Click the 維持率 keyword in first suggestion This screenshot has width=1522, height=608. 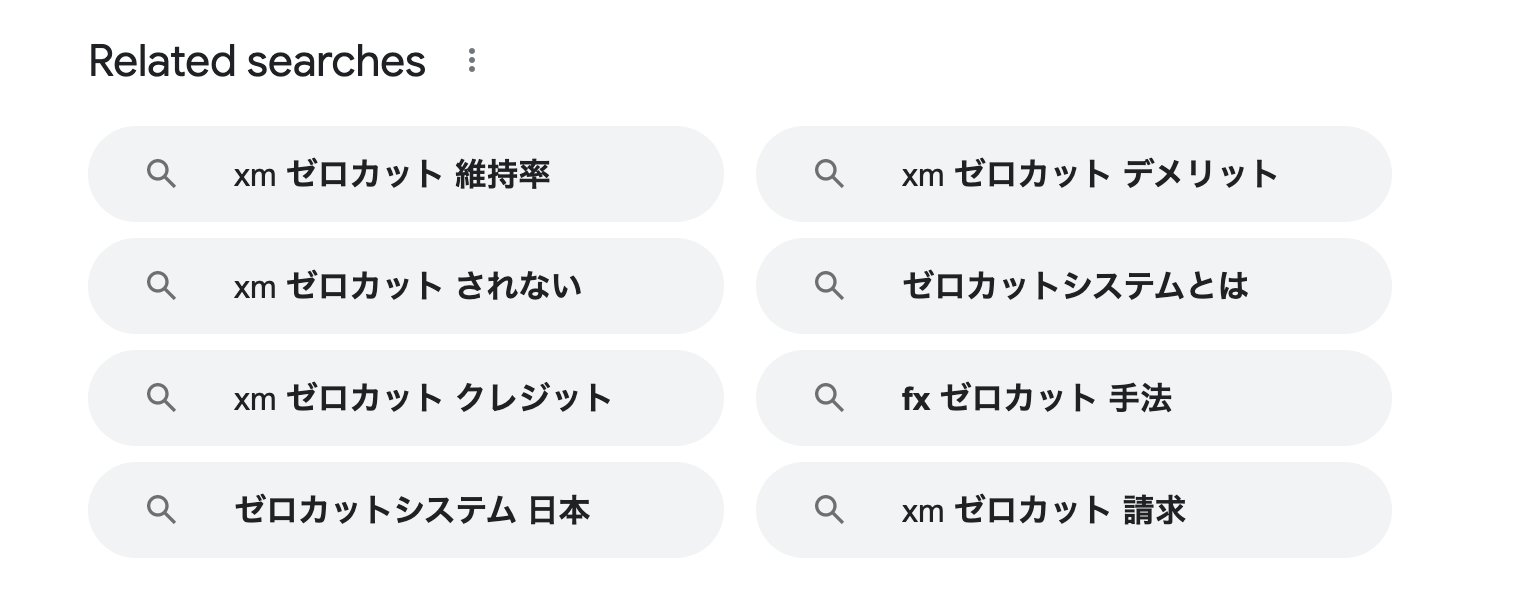coord(503,175)
